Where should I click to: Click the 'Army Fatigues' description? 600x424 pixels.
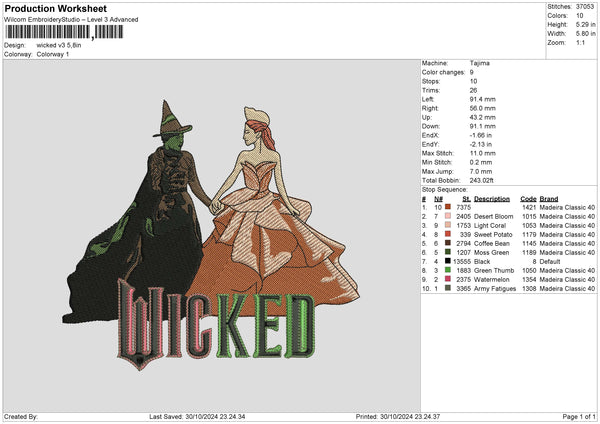click(x=495, y=289)
